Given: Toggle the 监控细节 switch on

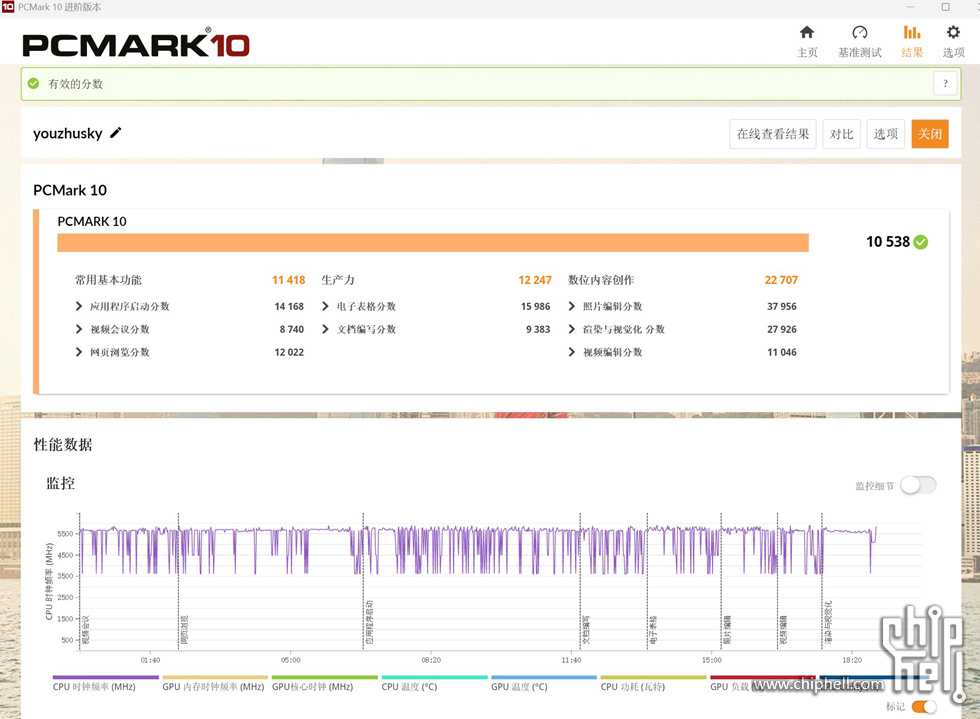Looking at the screenshot, I should coord(918,485).
